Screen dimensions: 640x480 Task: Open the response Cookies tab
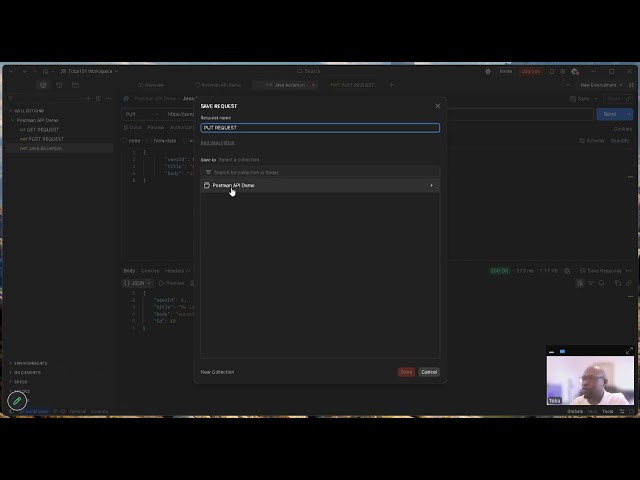tap(150, 271)
